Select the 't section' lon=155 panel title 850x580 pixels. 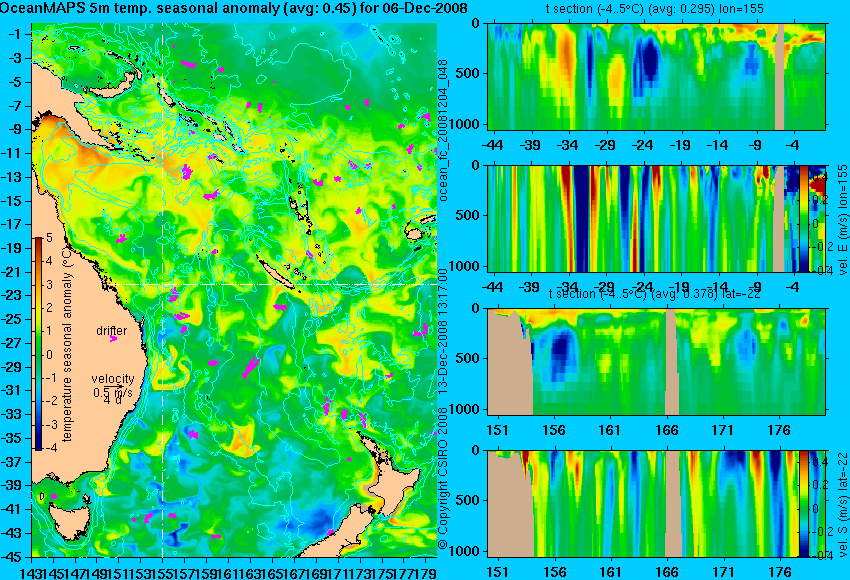pos(655,9)
